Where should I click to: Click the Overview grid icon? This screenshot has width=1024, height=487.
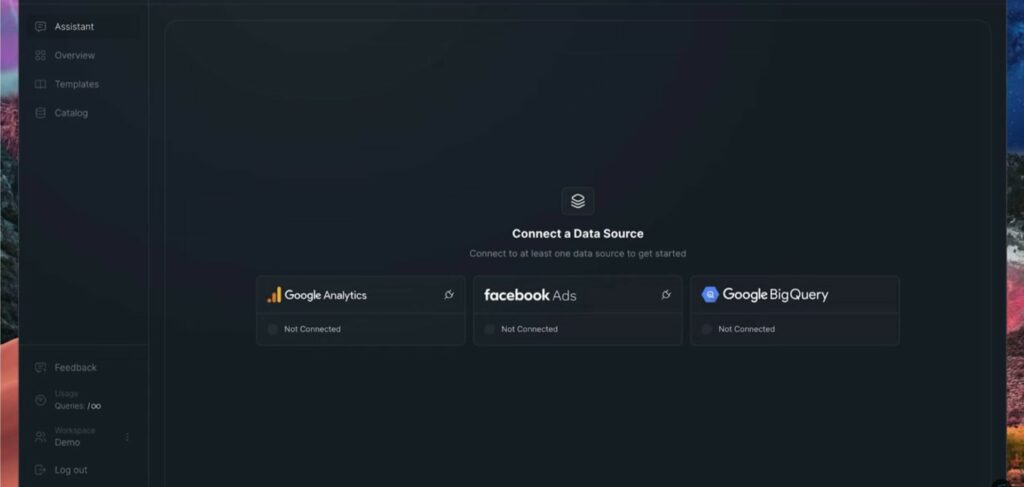click(x=40, y=55)
